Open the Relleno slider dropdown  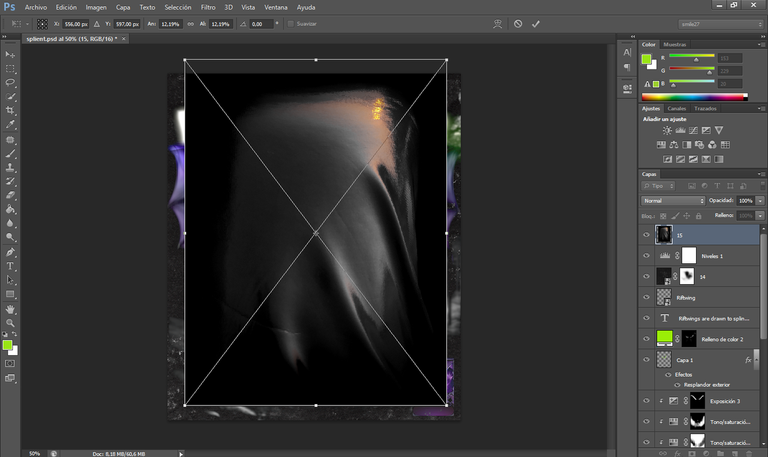760,216
